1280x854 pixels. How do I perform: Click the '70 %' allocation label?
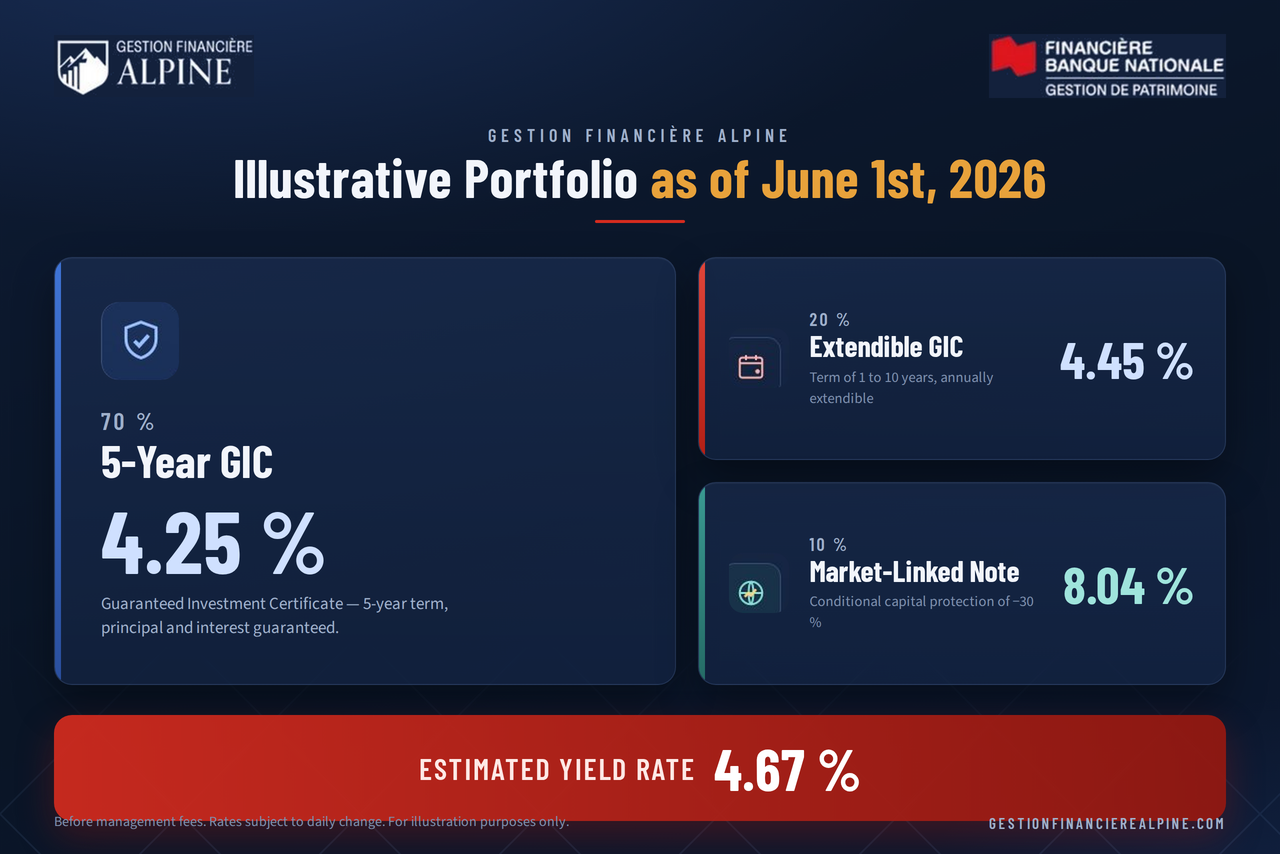128,422
